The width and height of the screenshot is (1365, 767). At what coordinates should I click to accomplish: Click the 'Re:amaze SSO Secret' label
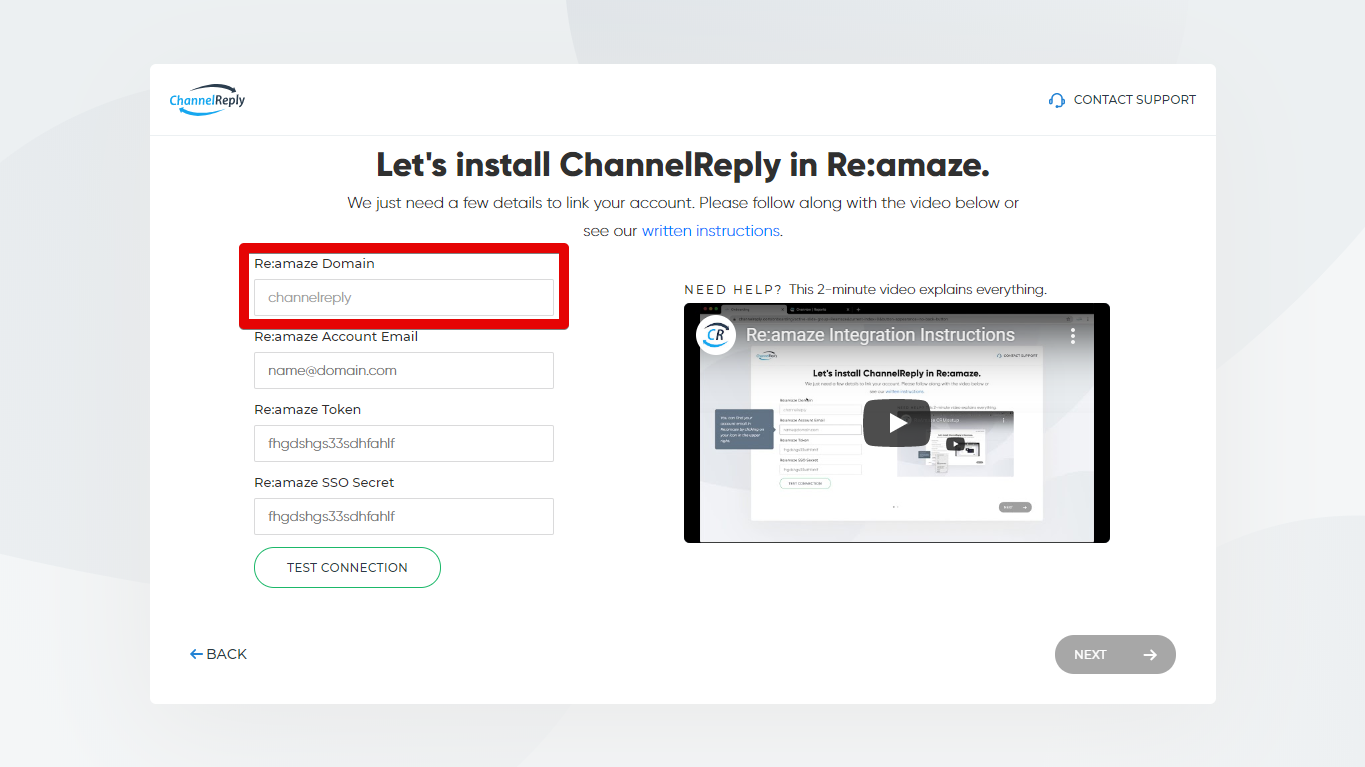point(324,483)
